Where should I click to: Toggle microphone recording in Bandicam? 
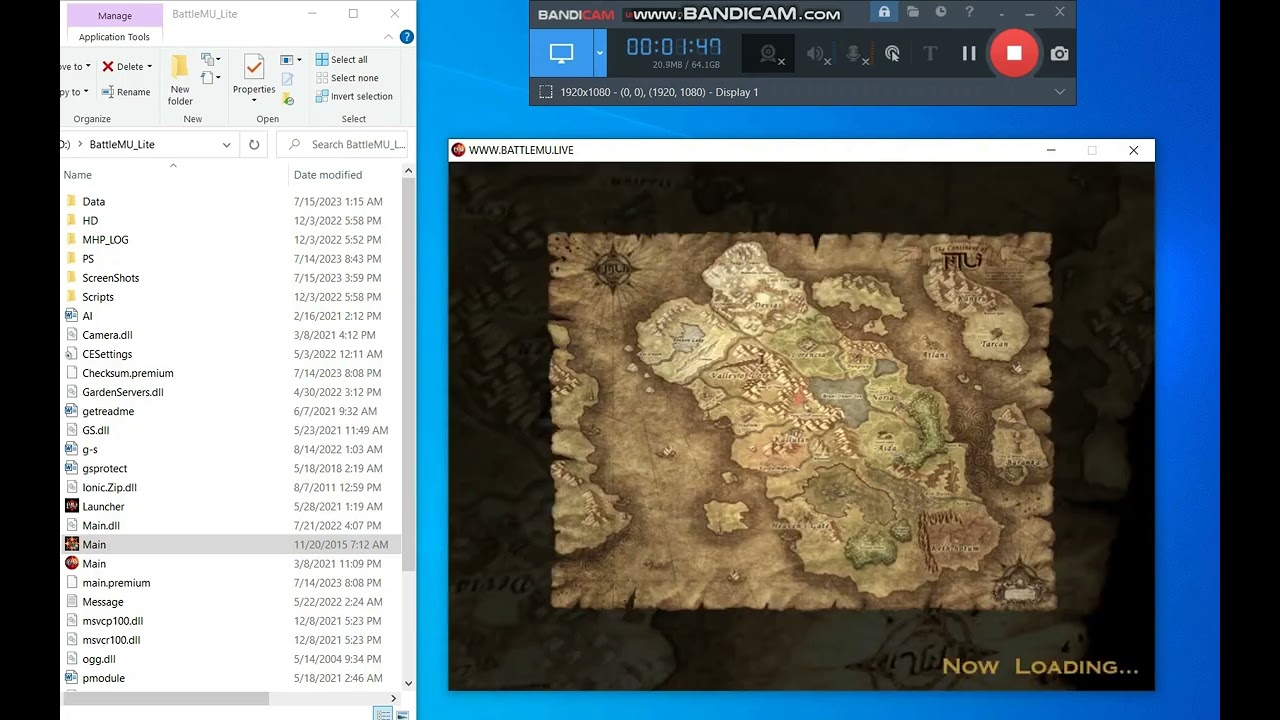856,54
